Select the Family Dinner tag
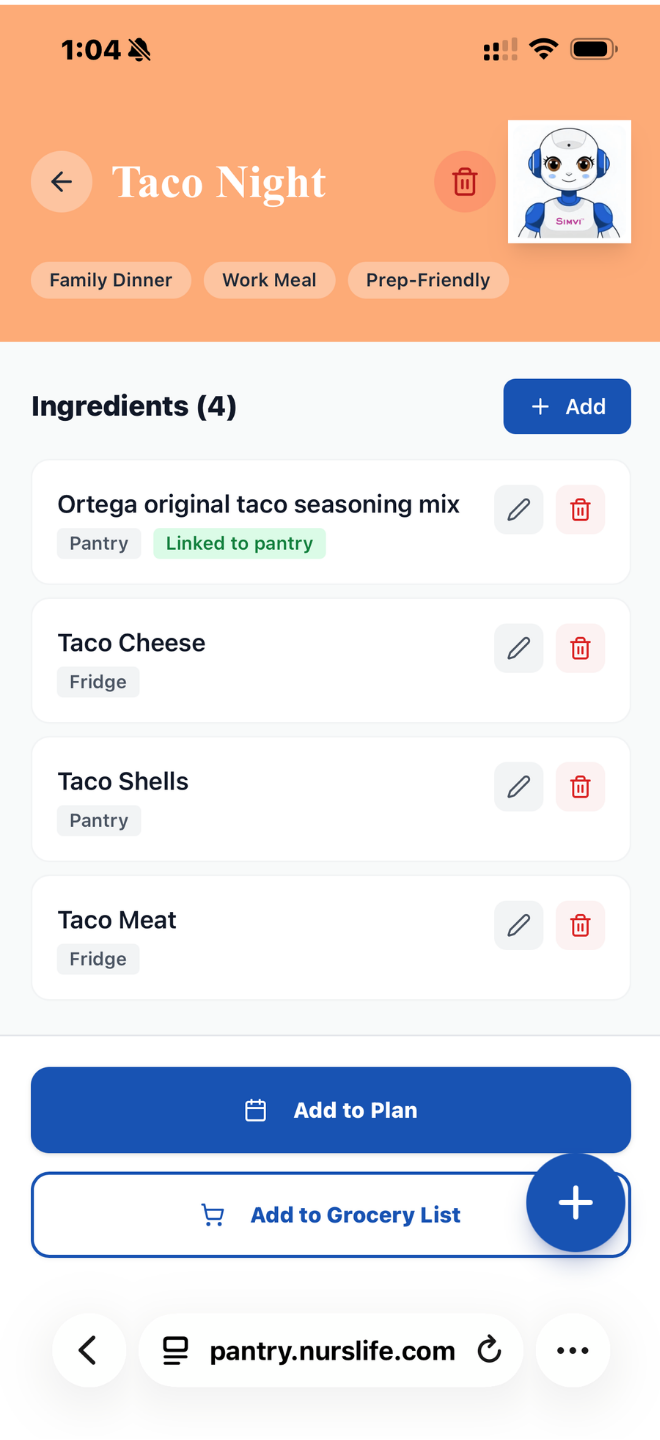Screen dimensions: 660x1440 pyautogui.click(x=110, y=280)
